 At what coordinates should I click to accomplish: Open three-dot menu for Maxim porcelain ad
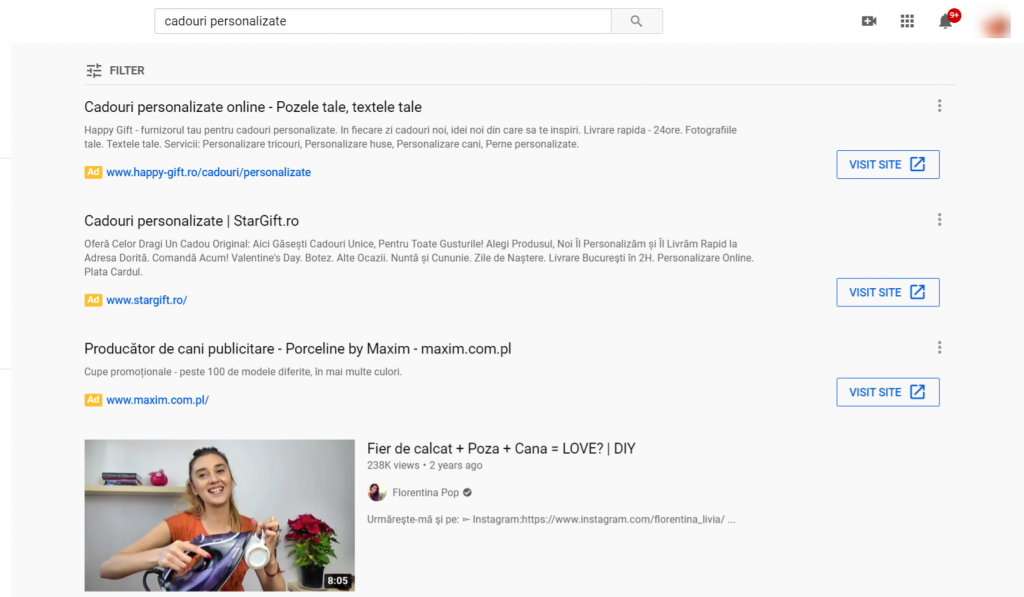coord(939,347)
